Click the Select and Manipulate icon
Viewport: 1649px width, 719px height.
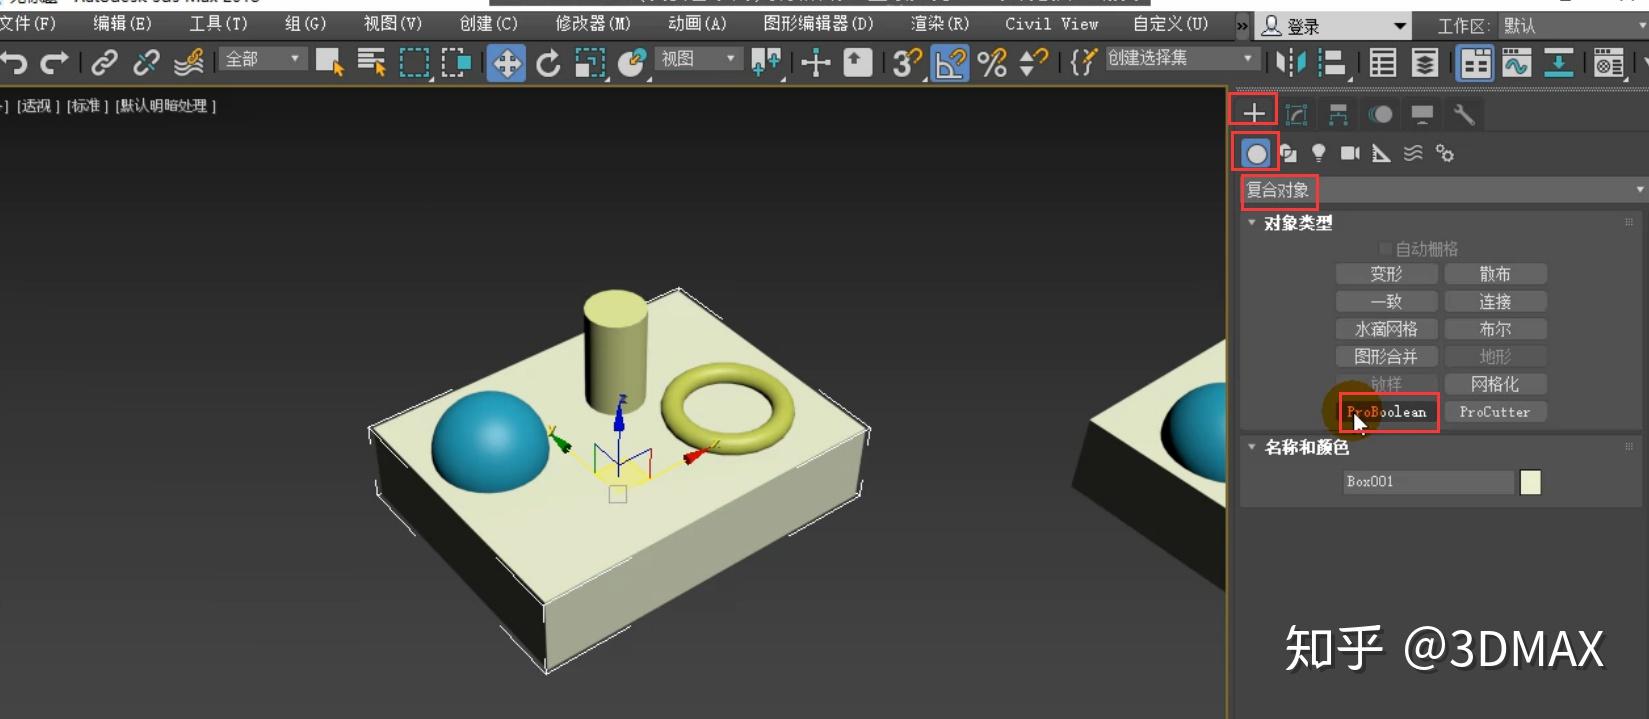tap(816, 63)
